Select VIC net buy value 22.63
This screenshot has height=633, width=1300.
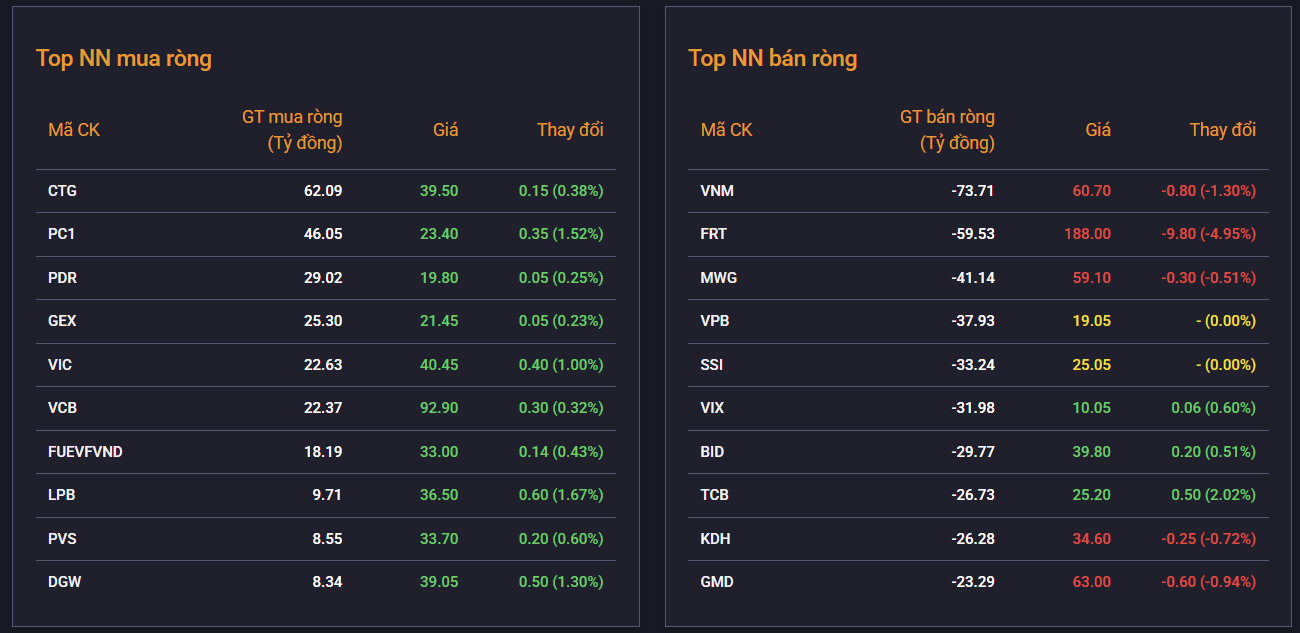(323, 365)
